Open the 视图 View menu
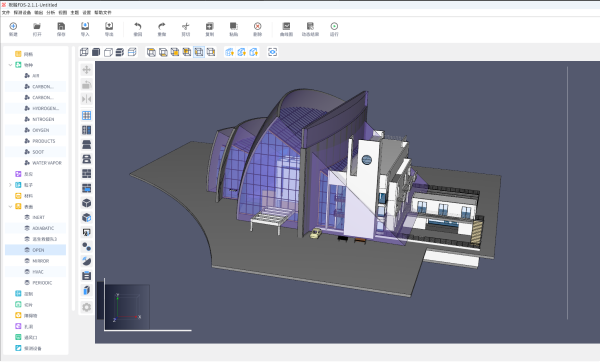The width and height of the screenshot is (600, 362). (x=63, y=13)
